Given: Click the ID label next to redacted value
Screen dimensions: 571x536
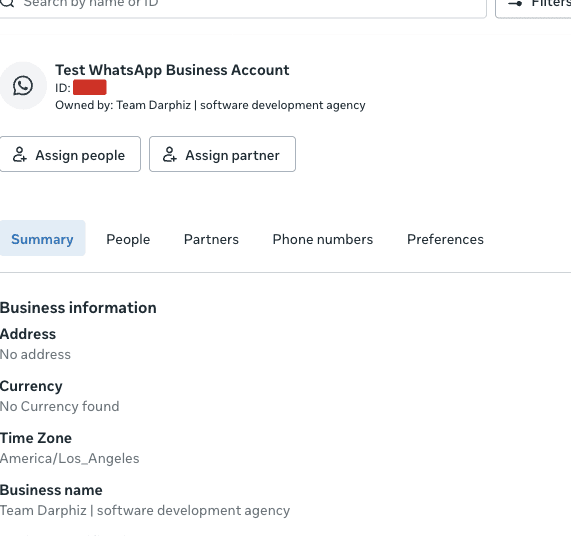Looking at the screenshot, I should pyautogui.click(x=63, y=88).
